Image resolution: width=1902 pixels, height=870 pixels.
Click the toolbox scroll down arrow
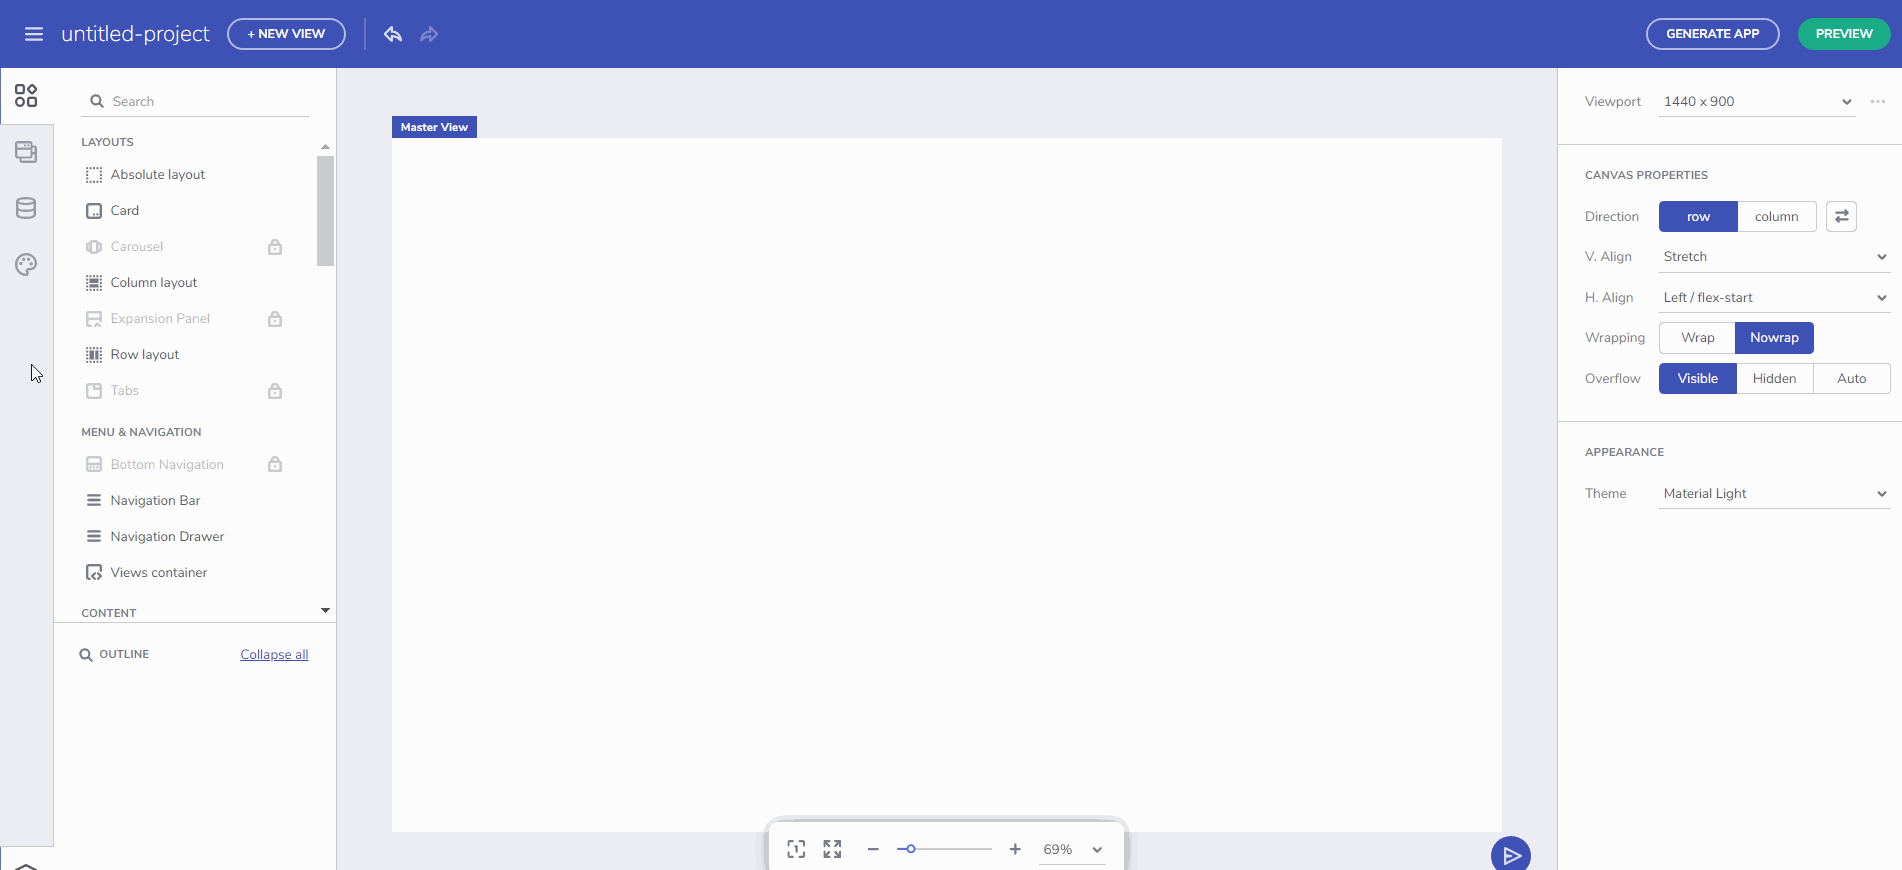pyautogui.click(x=325, y=610)
